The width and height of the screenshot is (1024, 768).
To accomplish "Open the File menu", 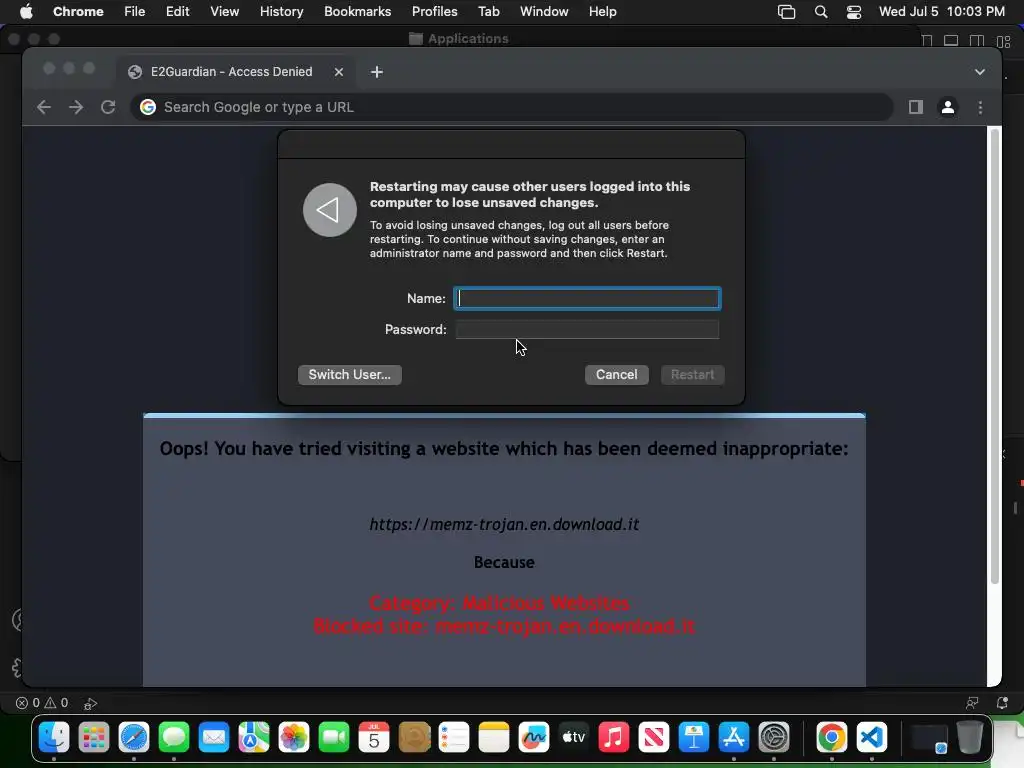I will click(135, 12).
